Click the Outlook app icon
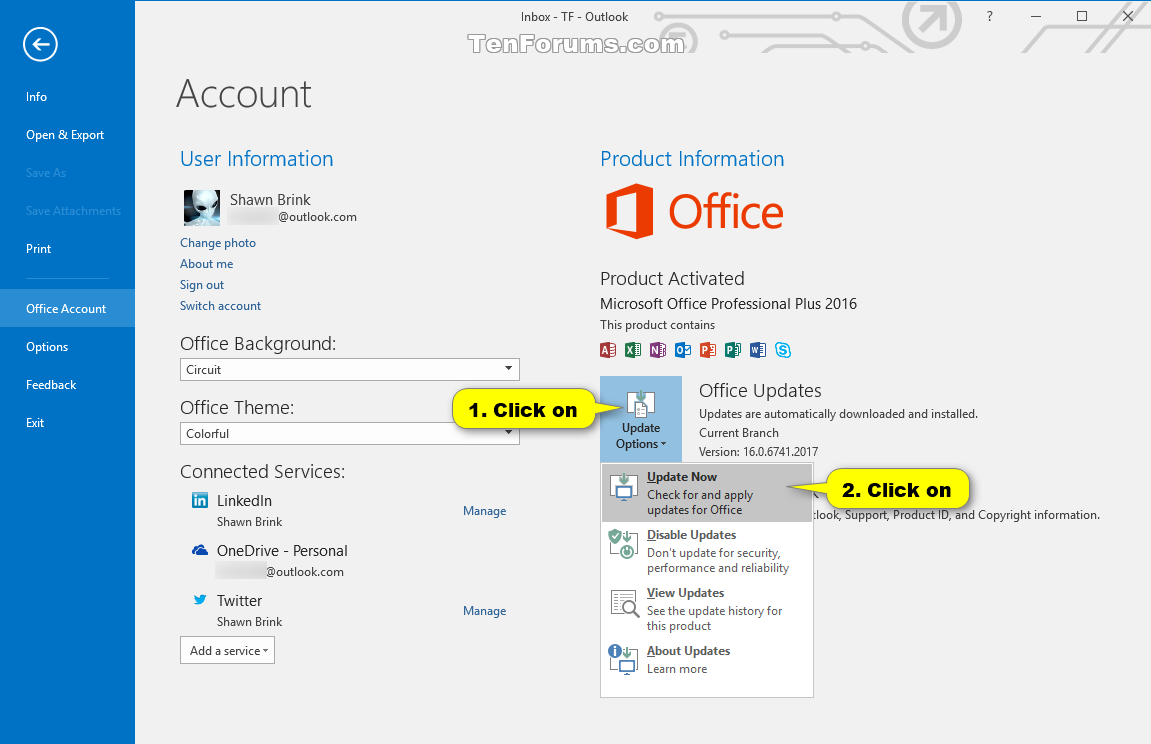 [683, 350]
